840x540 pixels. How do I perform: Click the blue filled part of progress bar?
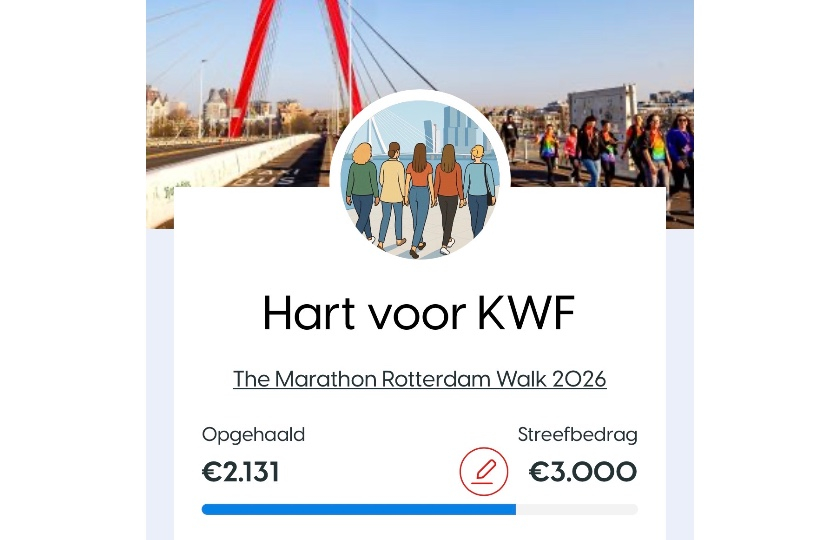[358, 509]
